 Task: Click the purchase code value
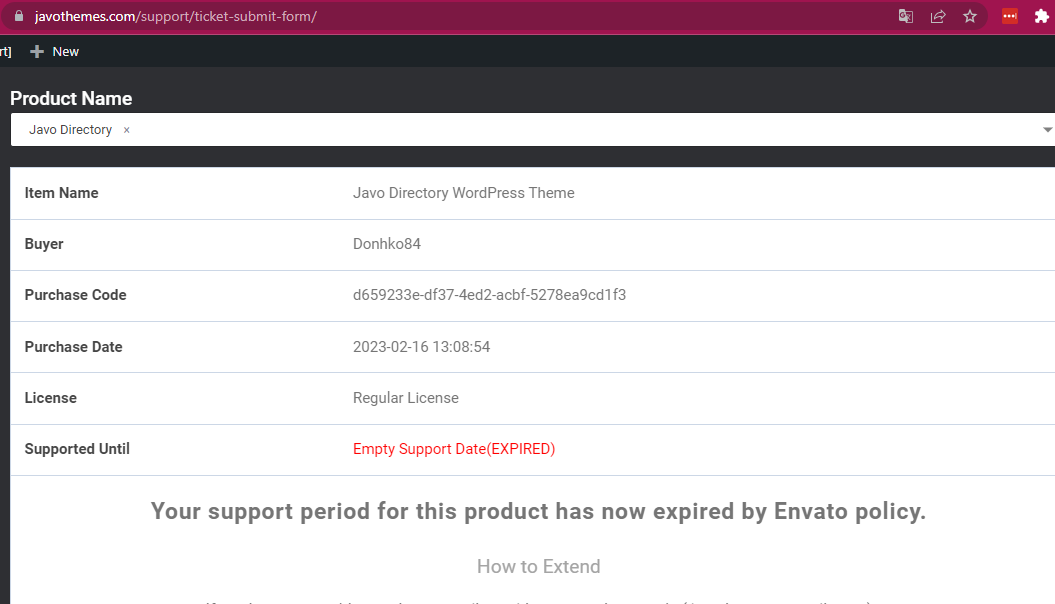[x=489, y=295]
